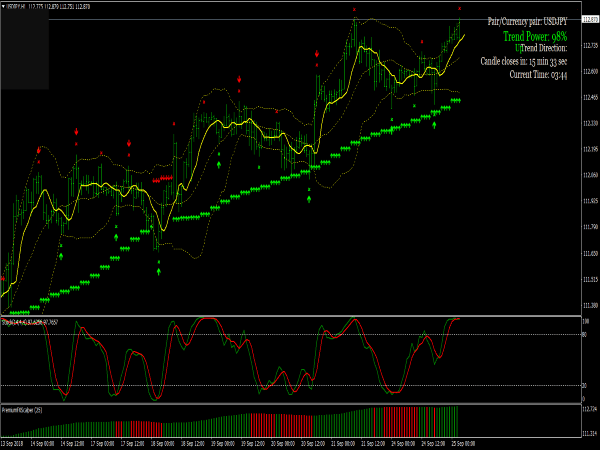The image size is (600, 450).
Task: Click the '18 Sep 00:00' time axis label
Action: (163, 444)
